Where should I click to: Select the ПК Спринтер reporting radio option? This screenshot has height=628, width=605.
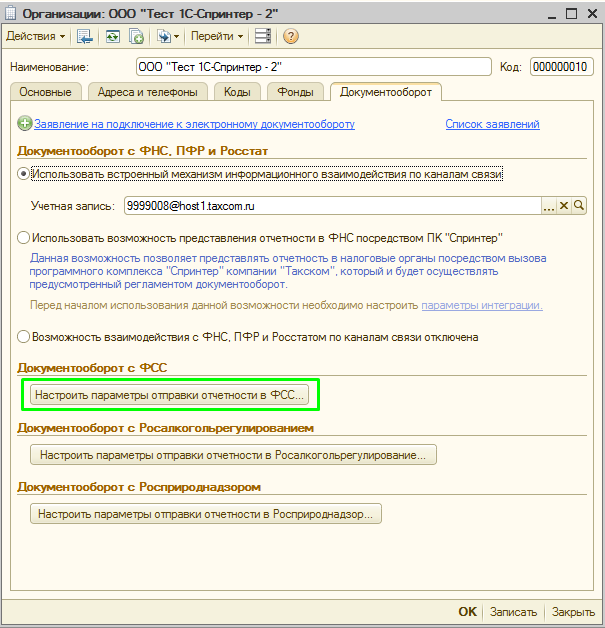click(x=24, y=238)
